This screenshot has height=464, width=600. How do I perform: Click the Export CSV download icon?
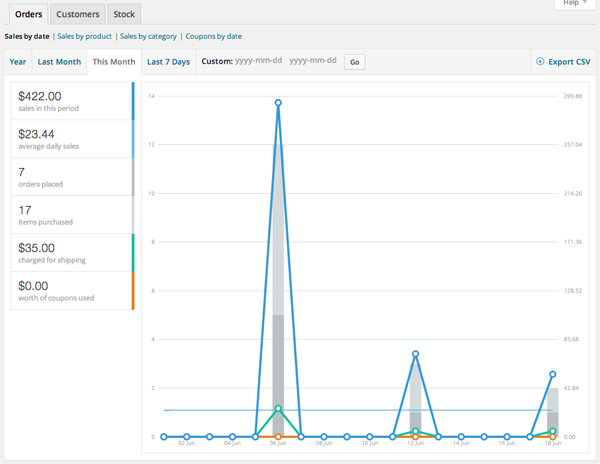click(540, 62)
